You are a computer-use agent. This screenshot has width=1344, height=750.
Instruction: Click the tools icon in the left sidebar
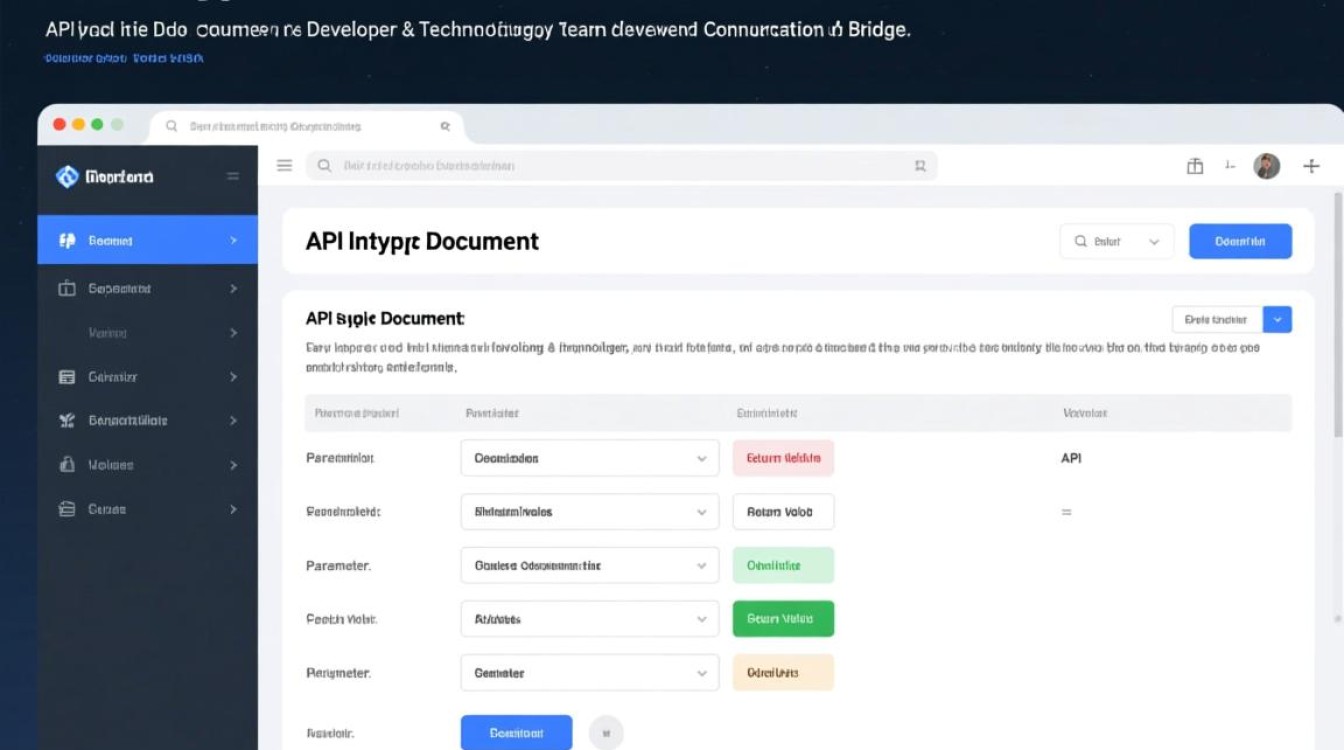click(x=67, y=421)
